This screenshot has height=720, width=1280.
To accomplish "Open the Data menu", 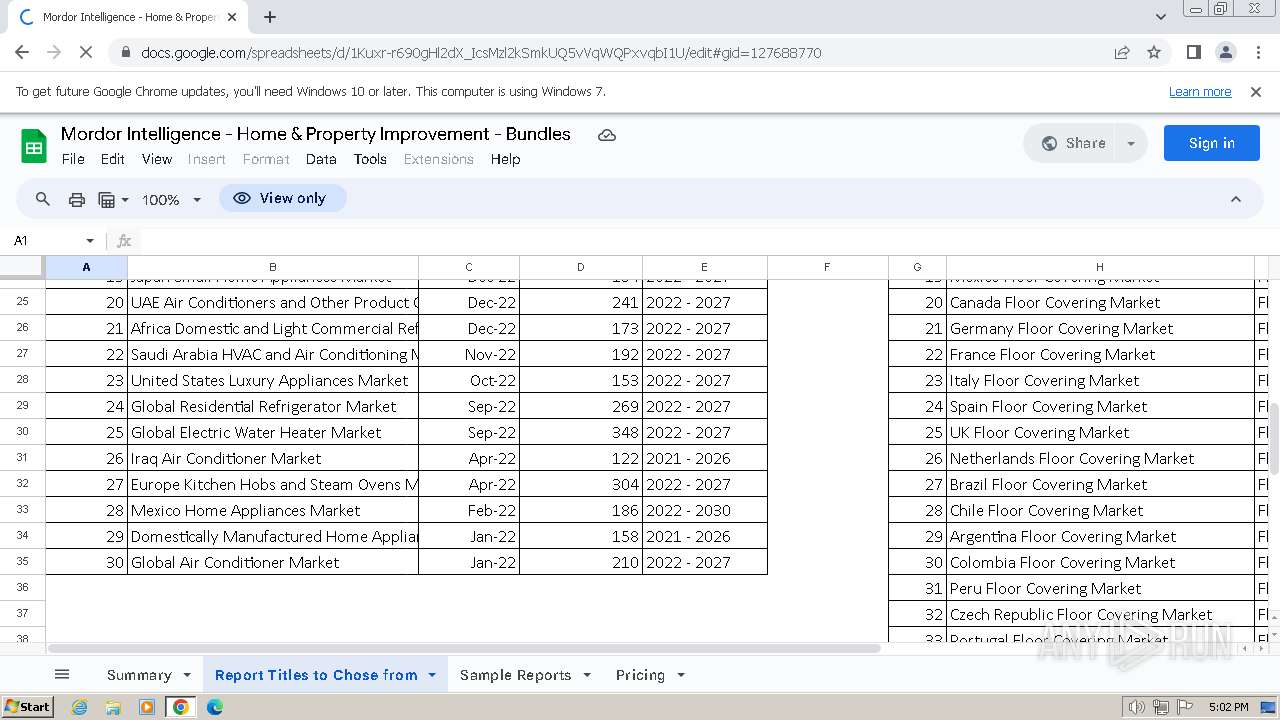I will point(321,159).
